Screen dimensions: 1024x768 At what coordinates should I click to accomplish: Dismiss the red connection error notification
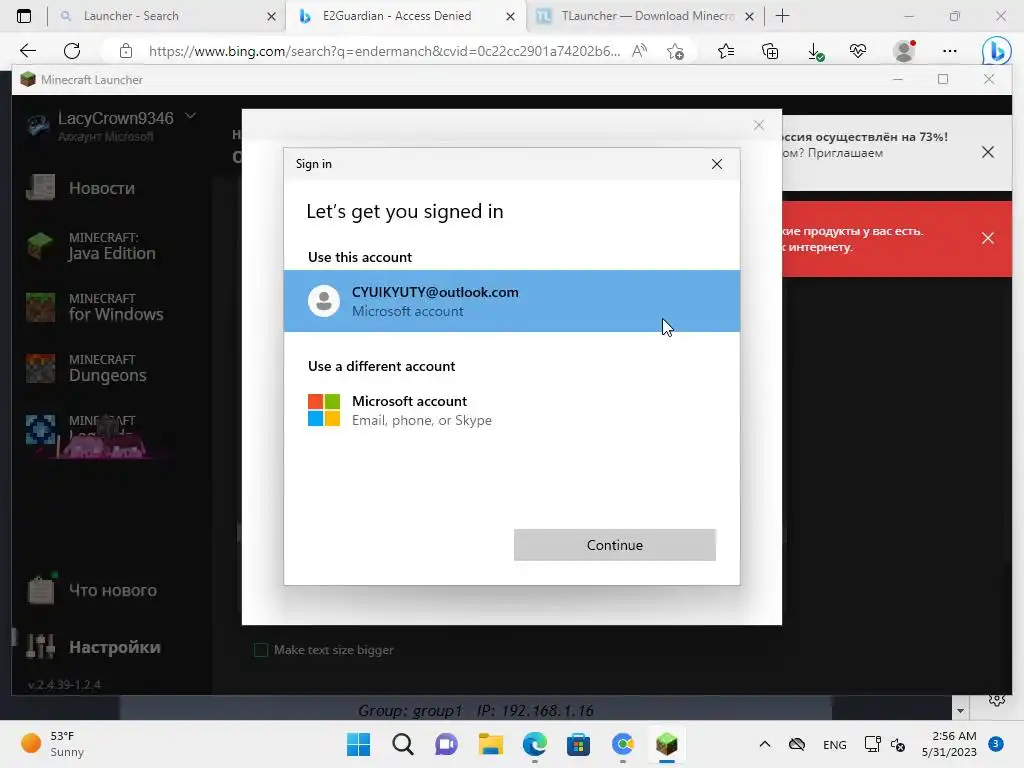[x=987, y=238]
